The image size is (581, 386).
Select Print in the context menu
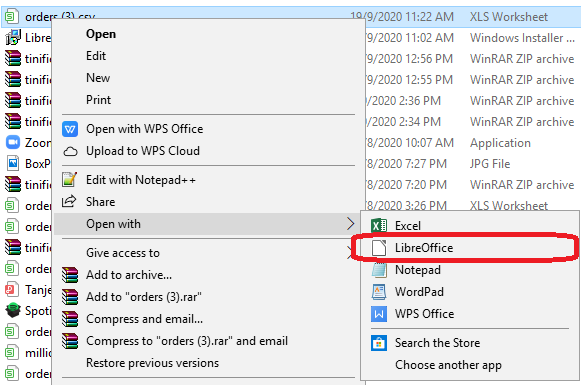click(99, 100)
